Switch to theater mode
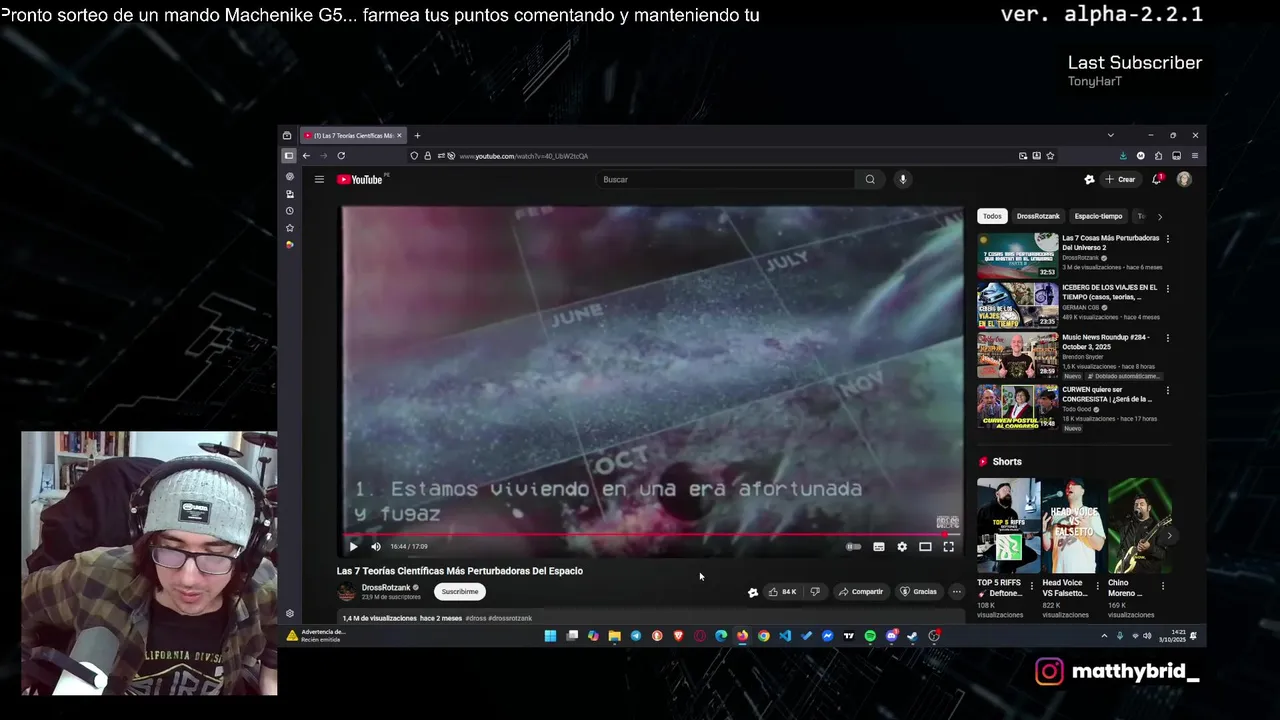Image resolution: width=1280 pixels, height=720 pixels. pos(925,547)
